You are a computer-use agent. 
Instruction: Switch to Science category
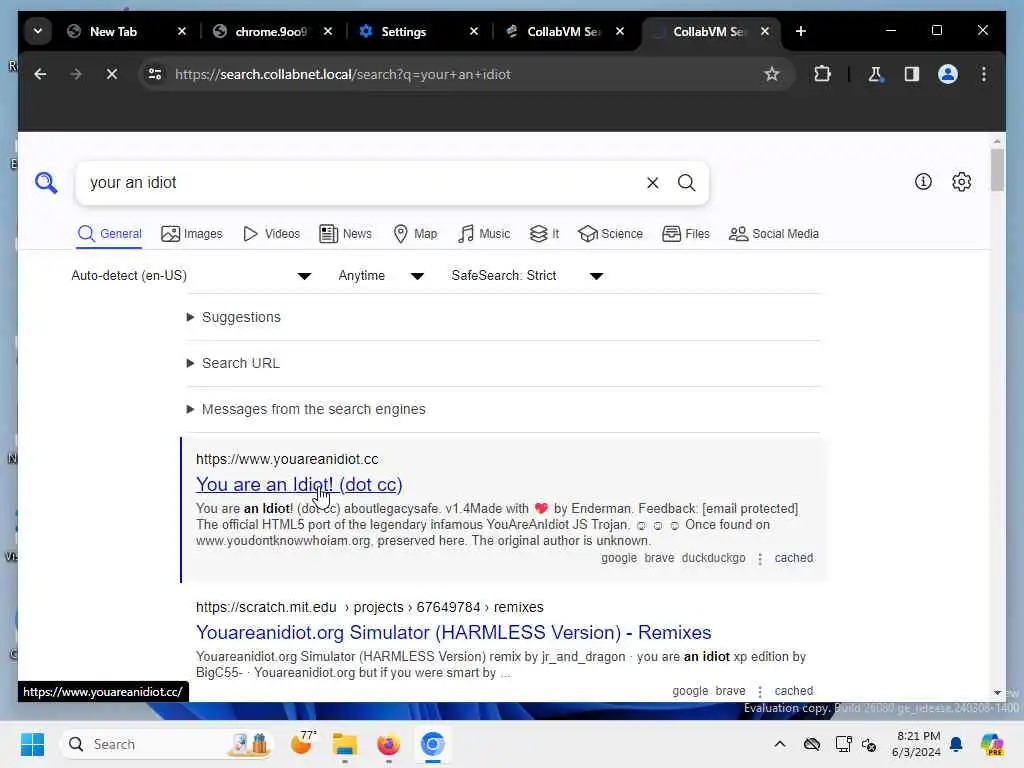(611, 234)
